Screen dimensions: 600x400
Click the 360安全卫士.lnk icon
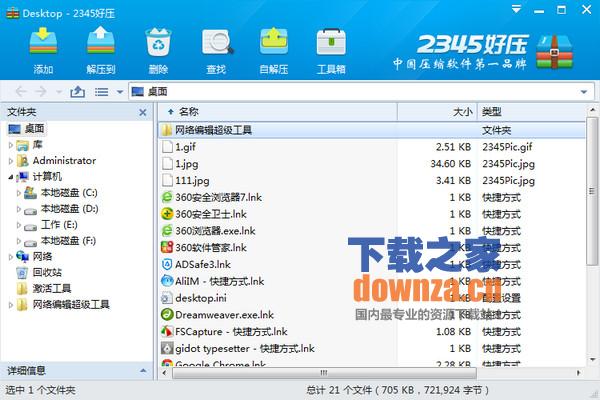167,214
